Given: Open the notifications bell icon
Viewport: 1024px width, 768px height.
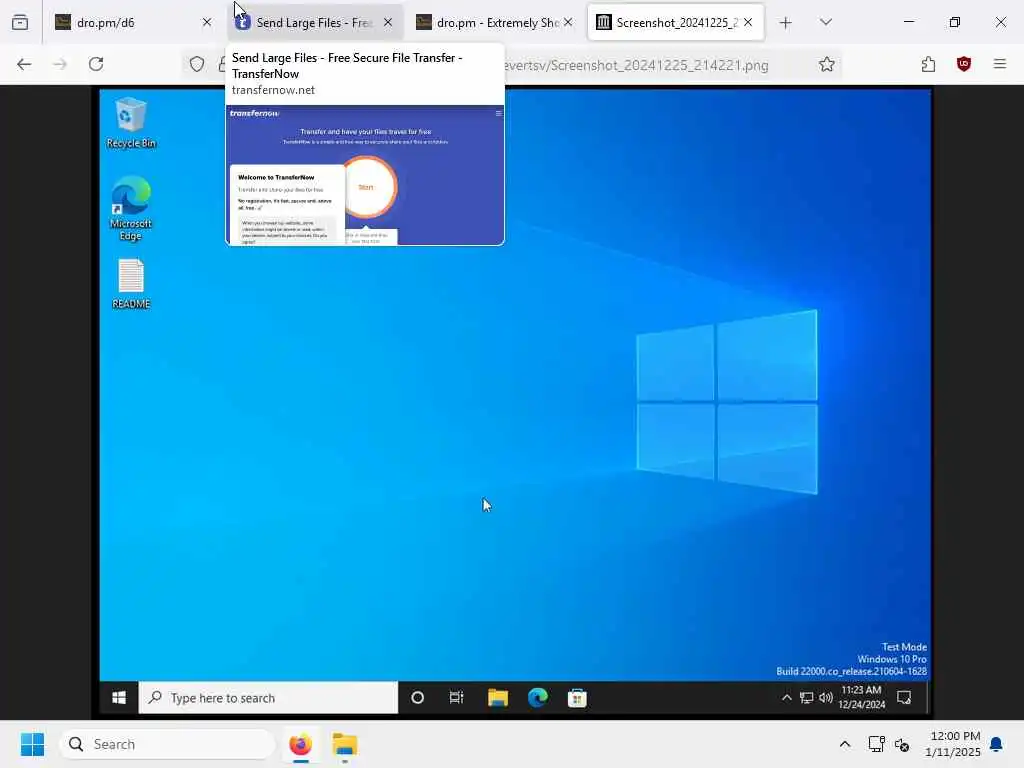Looking at the screenshot, I should tap(997, 744).
